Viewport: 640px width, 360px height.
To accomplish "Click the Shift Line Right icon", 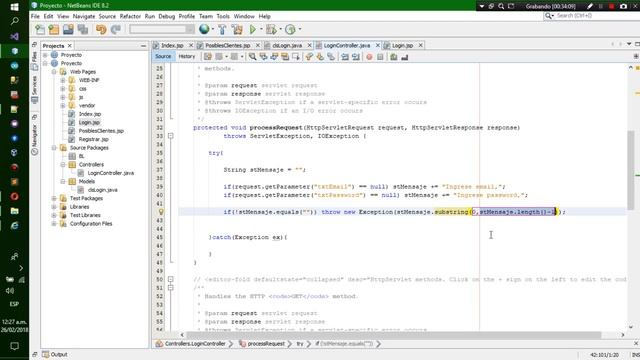I will [356, 57].
